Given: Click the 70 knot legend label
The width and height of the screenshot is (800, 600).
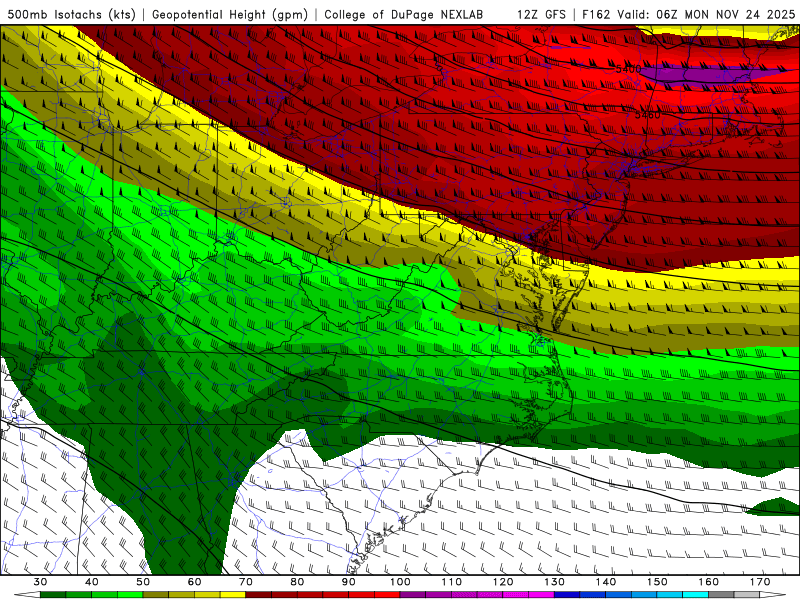Looking at the screenshot, I should tap(246, 582).
